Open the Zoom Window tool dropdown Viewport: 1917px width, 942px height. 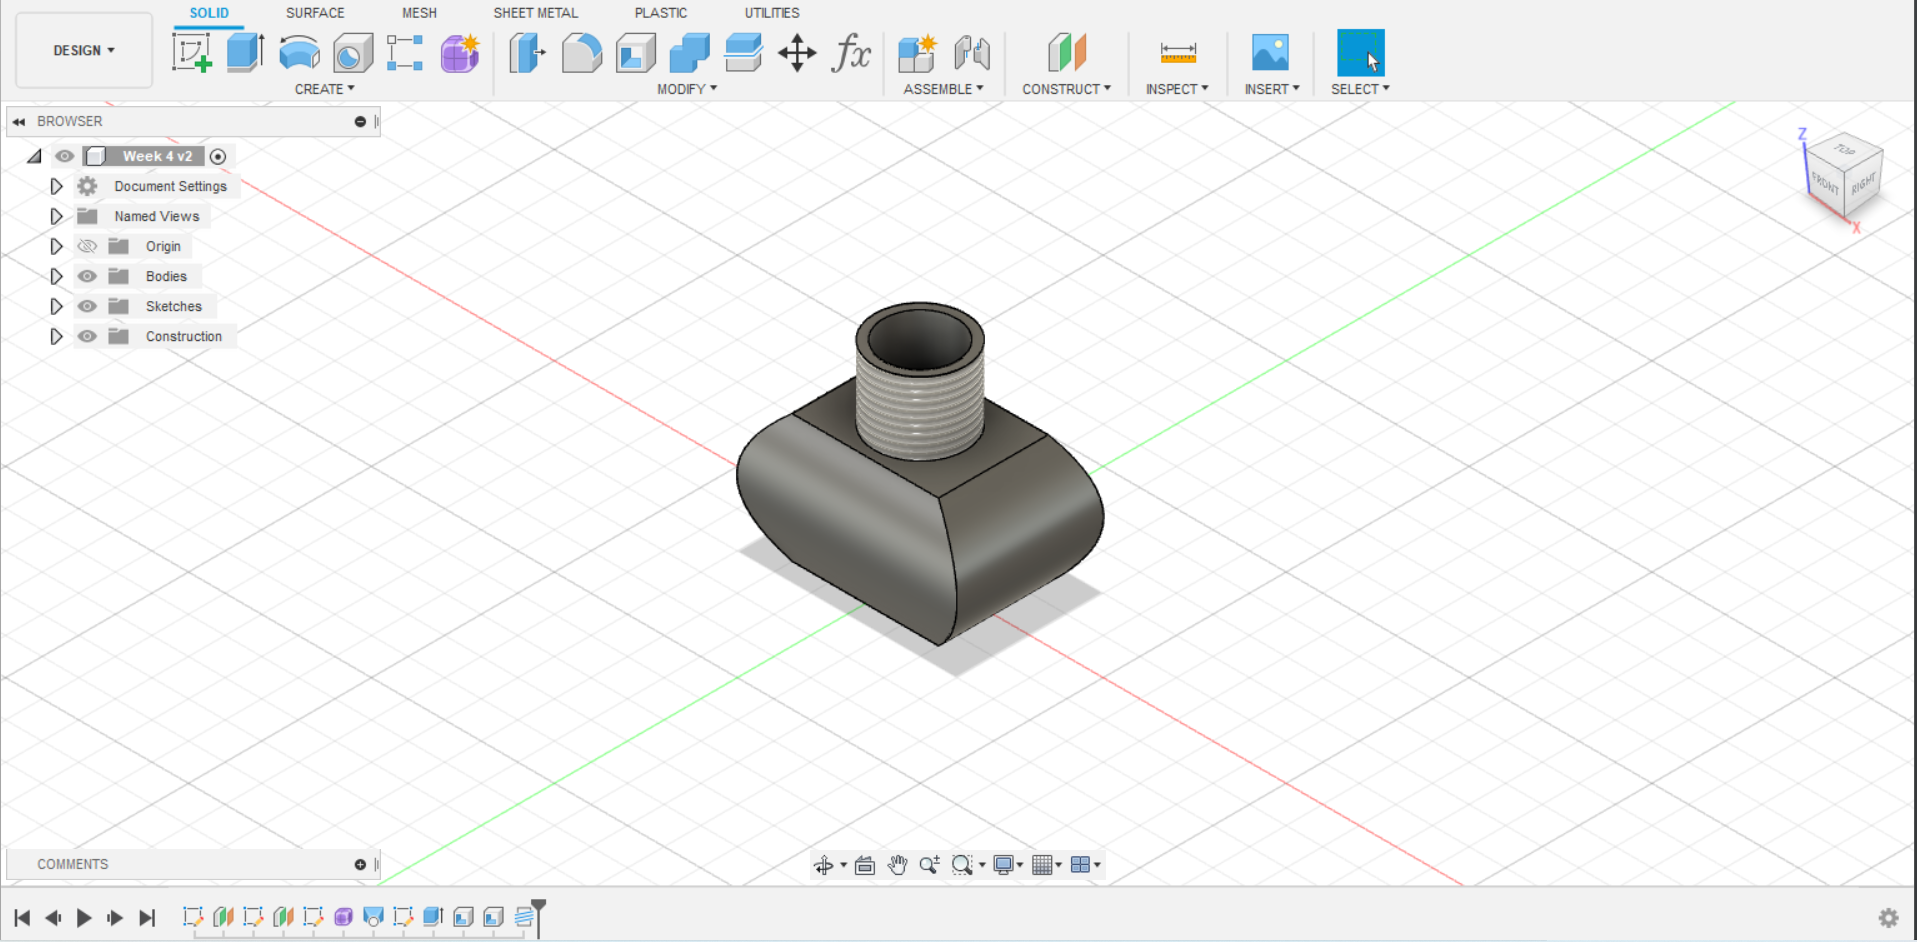pyautogui.click(x=982, y=866)
